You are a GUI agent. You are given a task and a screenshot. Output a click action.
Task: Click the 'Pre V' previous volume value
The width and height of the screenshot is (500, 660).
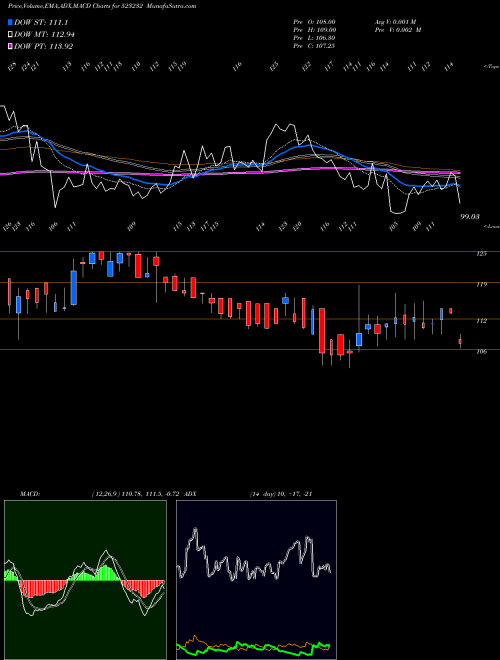click(398, 30)
